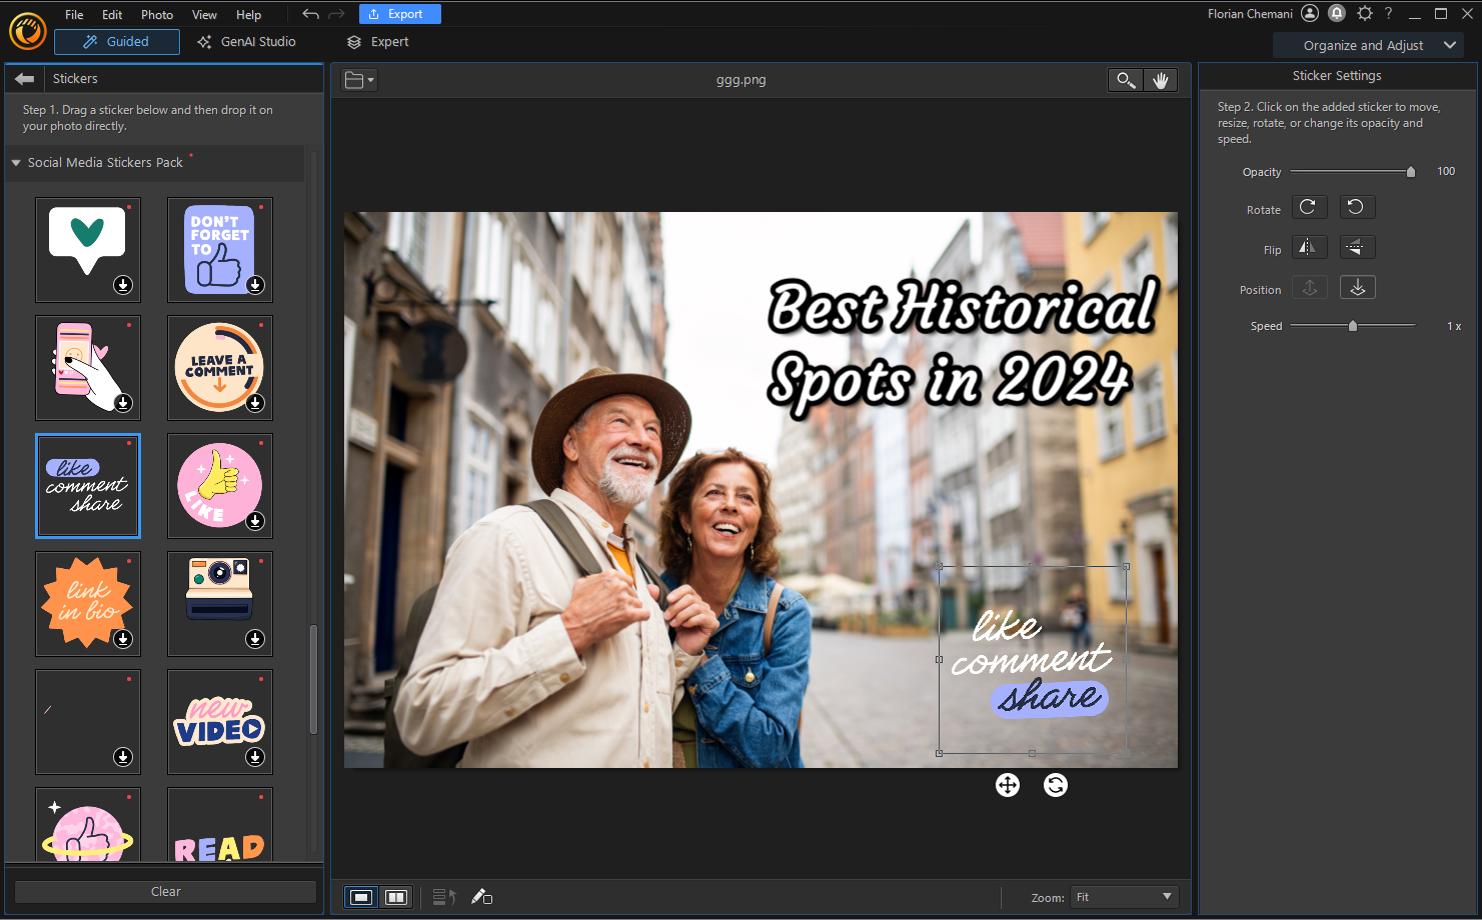
Task: Click the move crosshair icon below the sticker
Action: [x=1007, y=786]
